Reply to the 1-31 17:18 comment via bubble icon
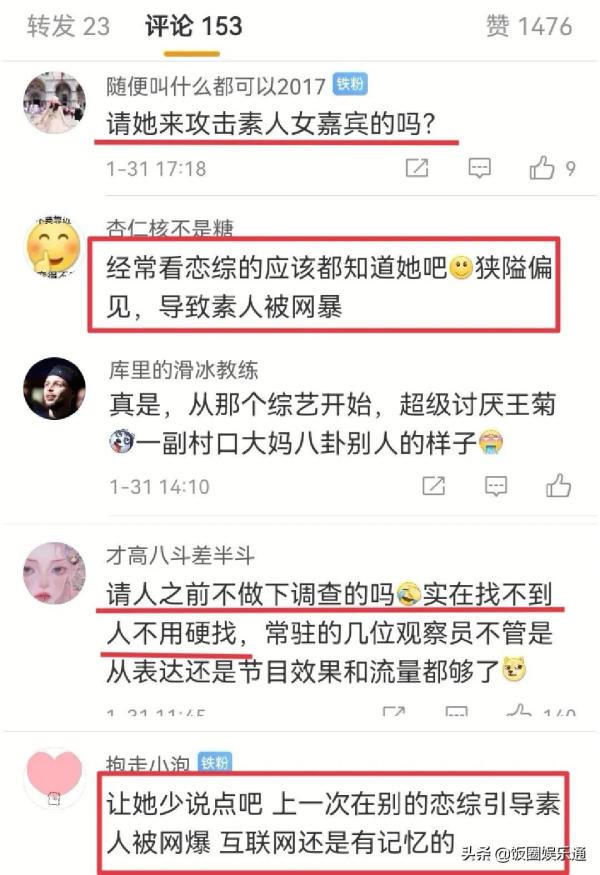 [x=479, y=167]
